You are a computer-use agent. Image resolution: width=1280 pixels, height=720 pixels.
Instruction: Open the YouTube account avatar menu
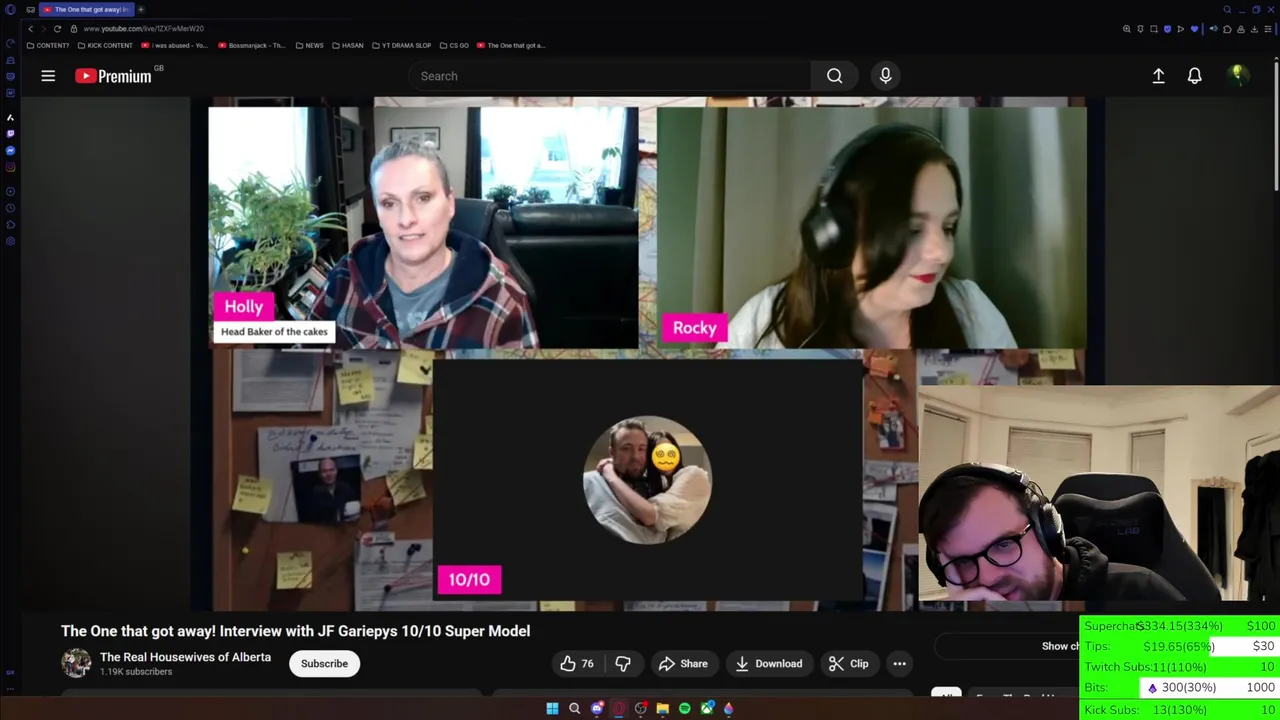coord(1238,75)
